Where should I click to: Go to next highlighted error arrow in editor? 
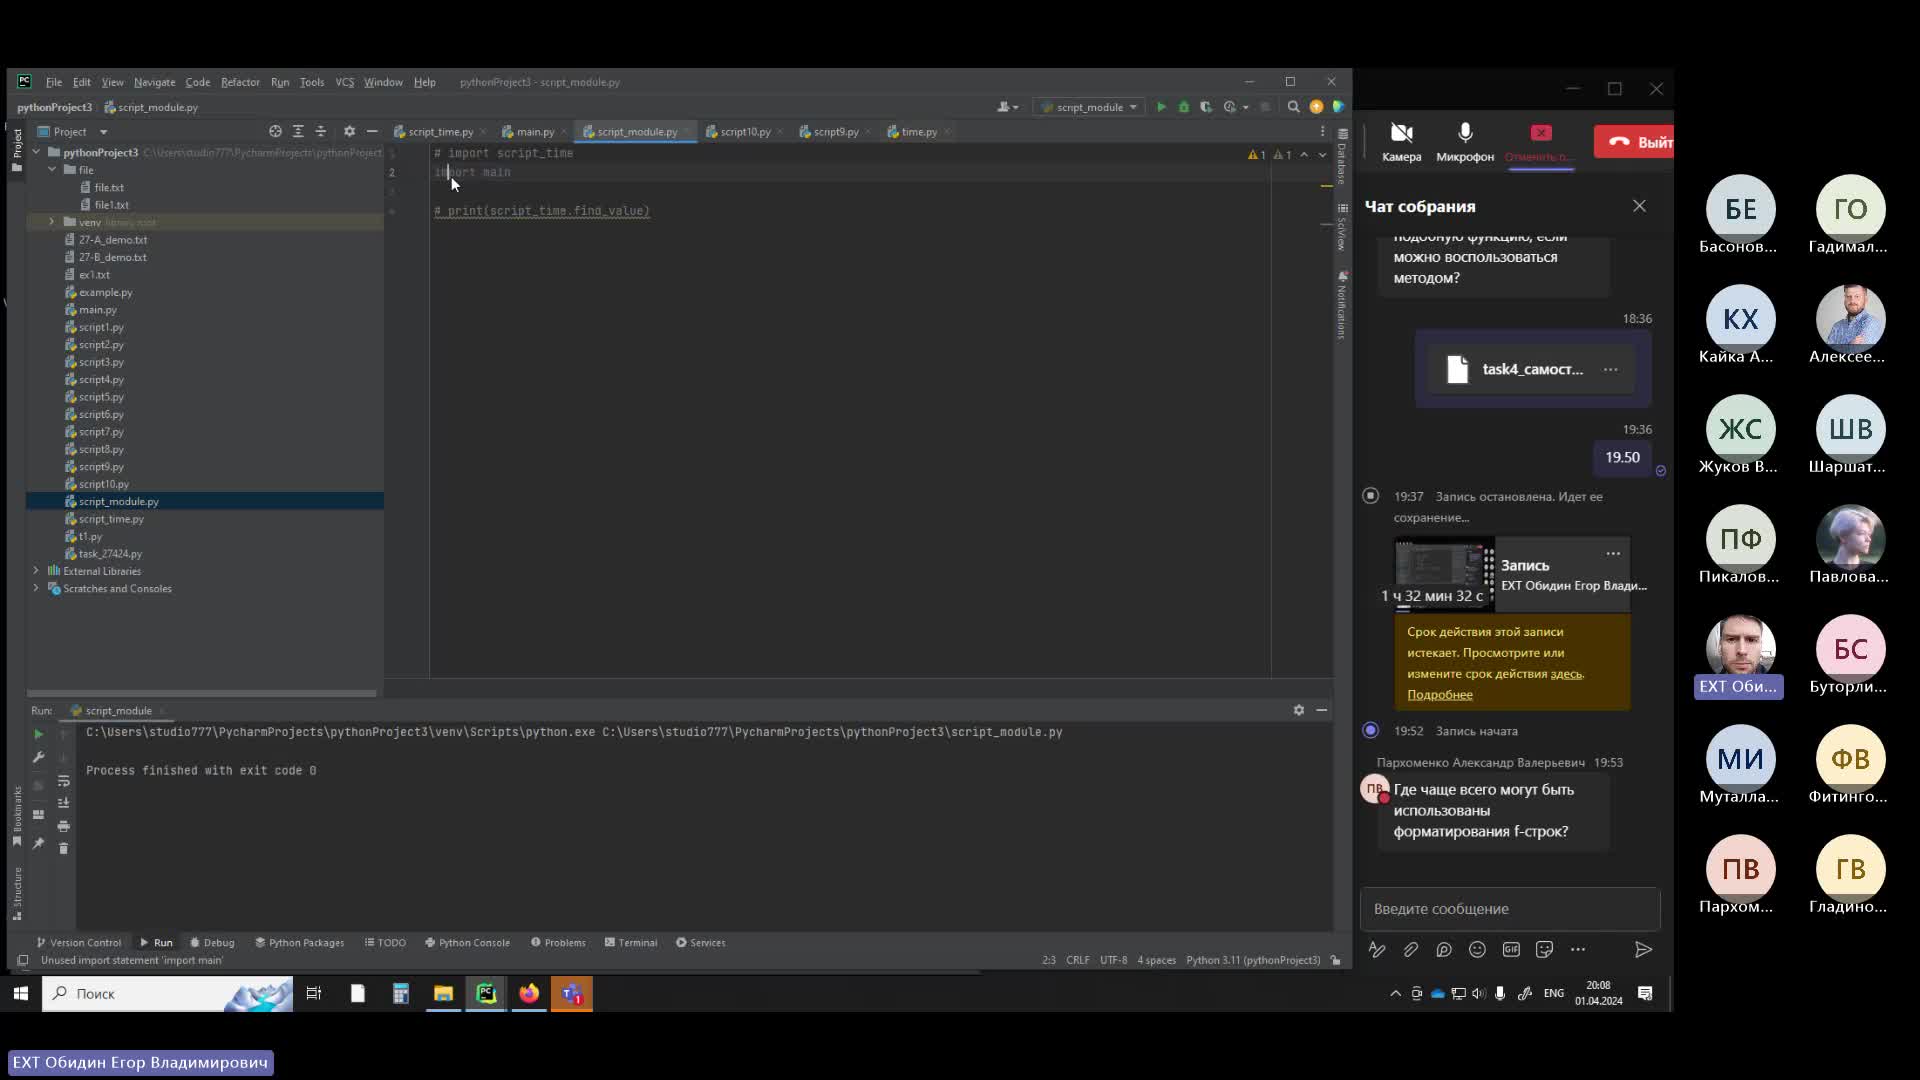click(x=1322, y=155)
